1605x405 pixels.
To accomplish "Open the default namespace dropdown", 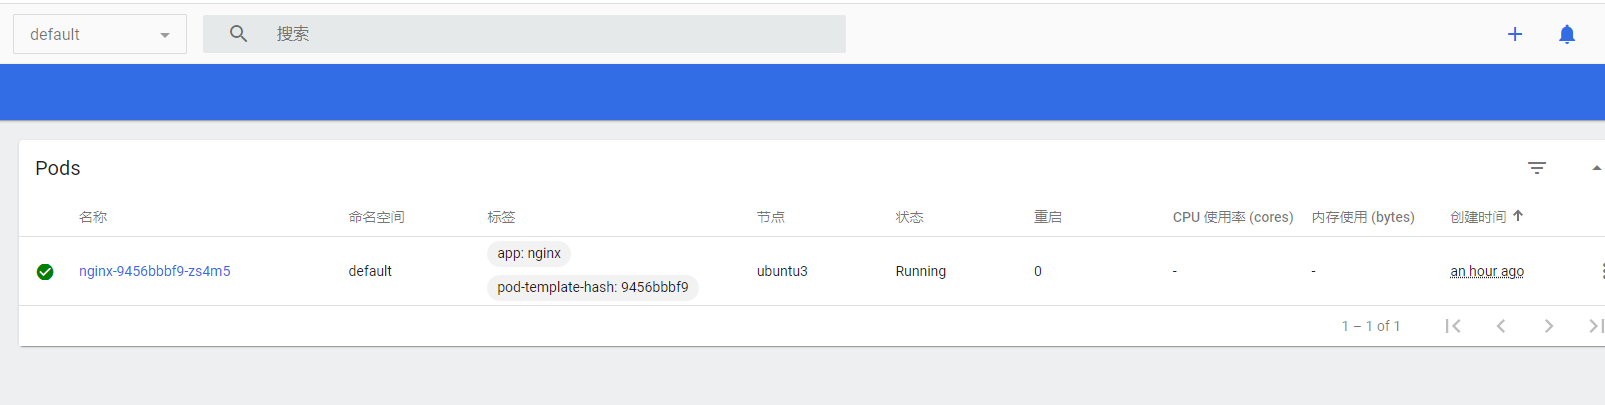I will (x=100, y=34).
